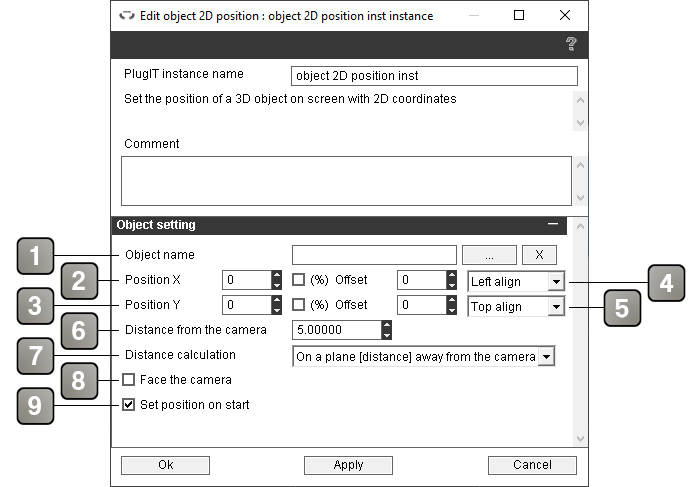Image resolution: width=700 pixels, height=487 pixels.
Task: Open the Top align dropdown
Action: pos(516,307)
